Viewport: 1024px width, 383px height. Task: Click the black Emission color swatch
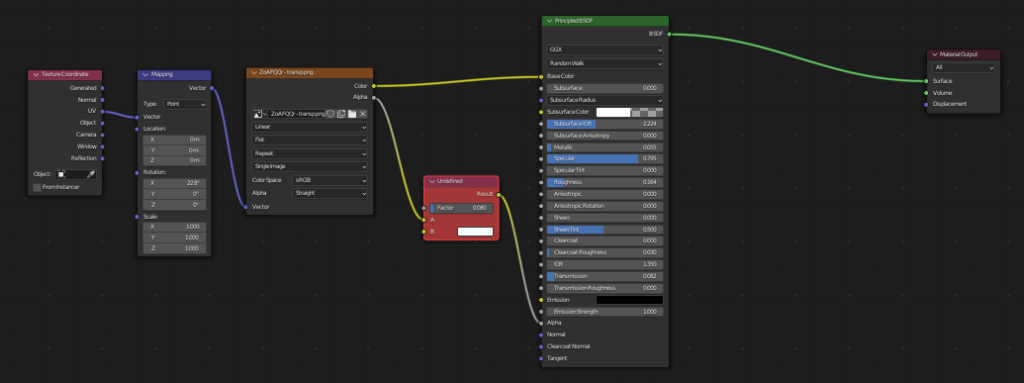[630, 300]
